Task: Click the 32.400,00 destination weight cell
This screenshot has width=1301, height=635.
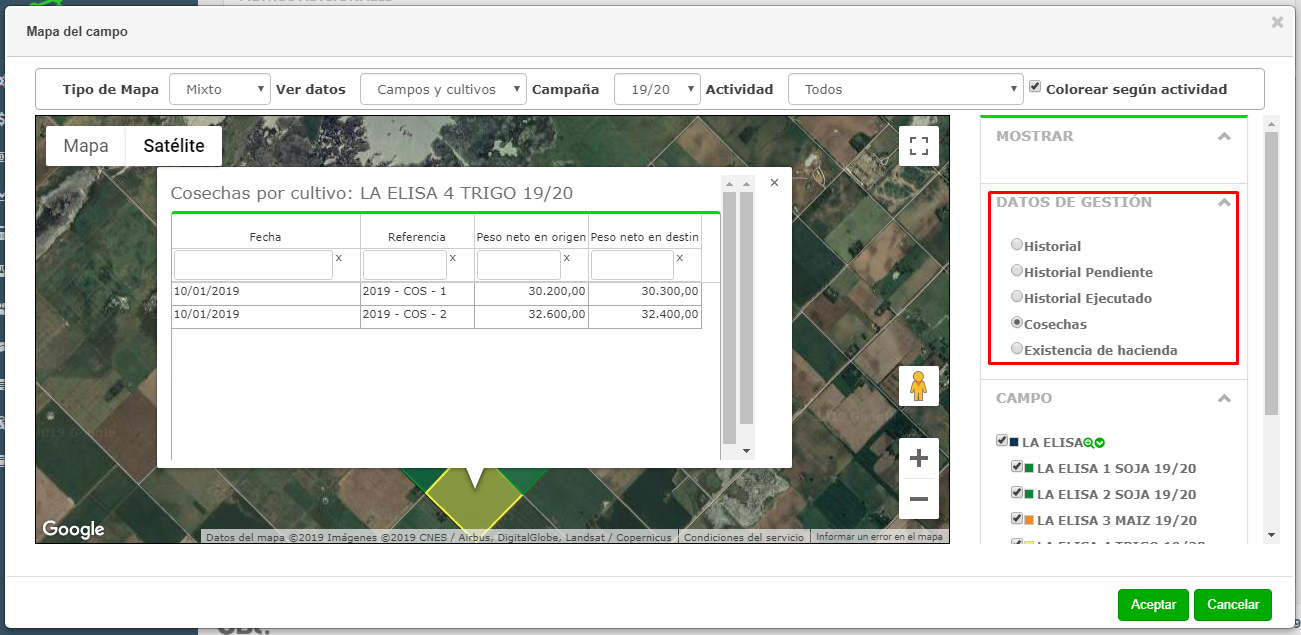Action: click(645, 315)
